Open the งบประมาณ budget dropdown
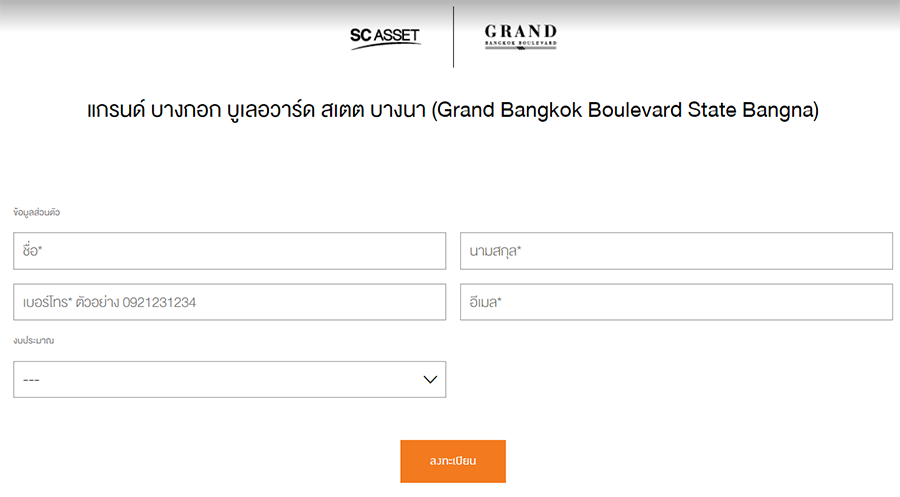The width and height of the screenshot is (900, 497). (x=229, y=380)
